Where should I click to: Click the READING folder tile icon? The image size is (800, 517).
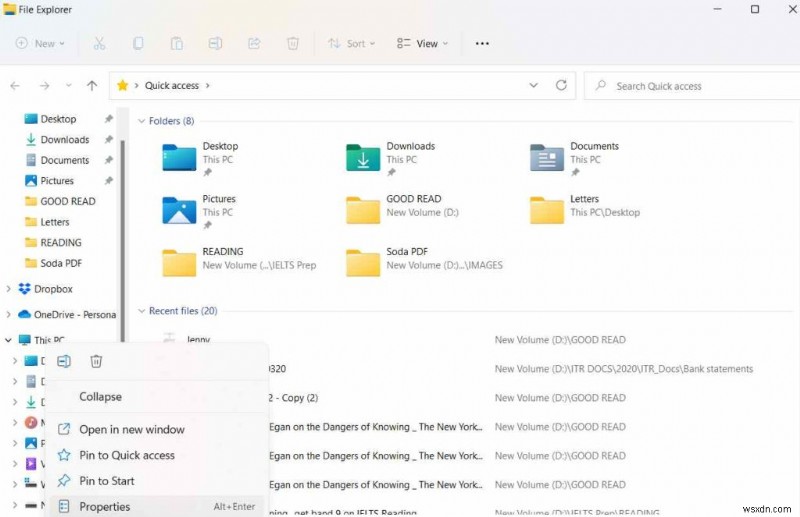point(179,263)
